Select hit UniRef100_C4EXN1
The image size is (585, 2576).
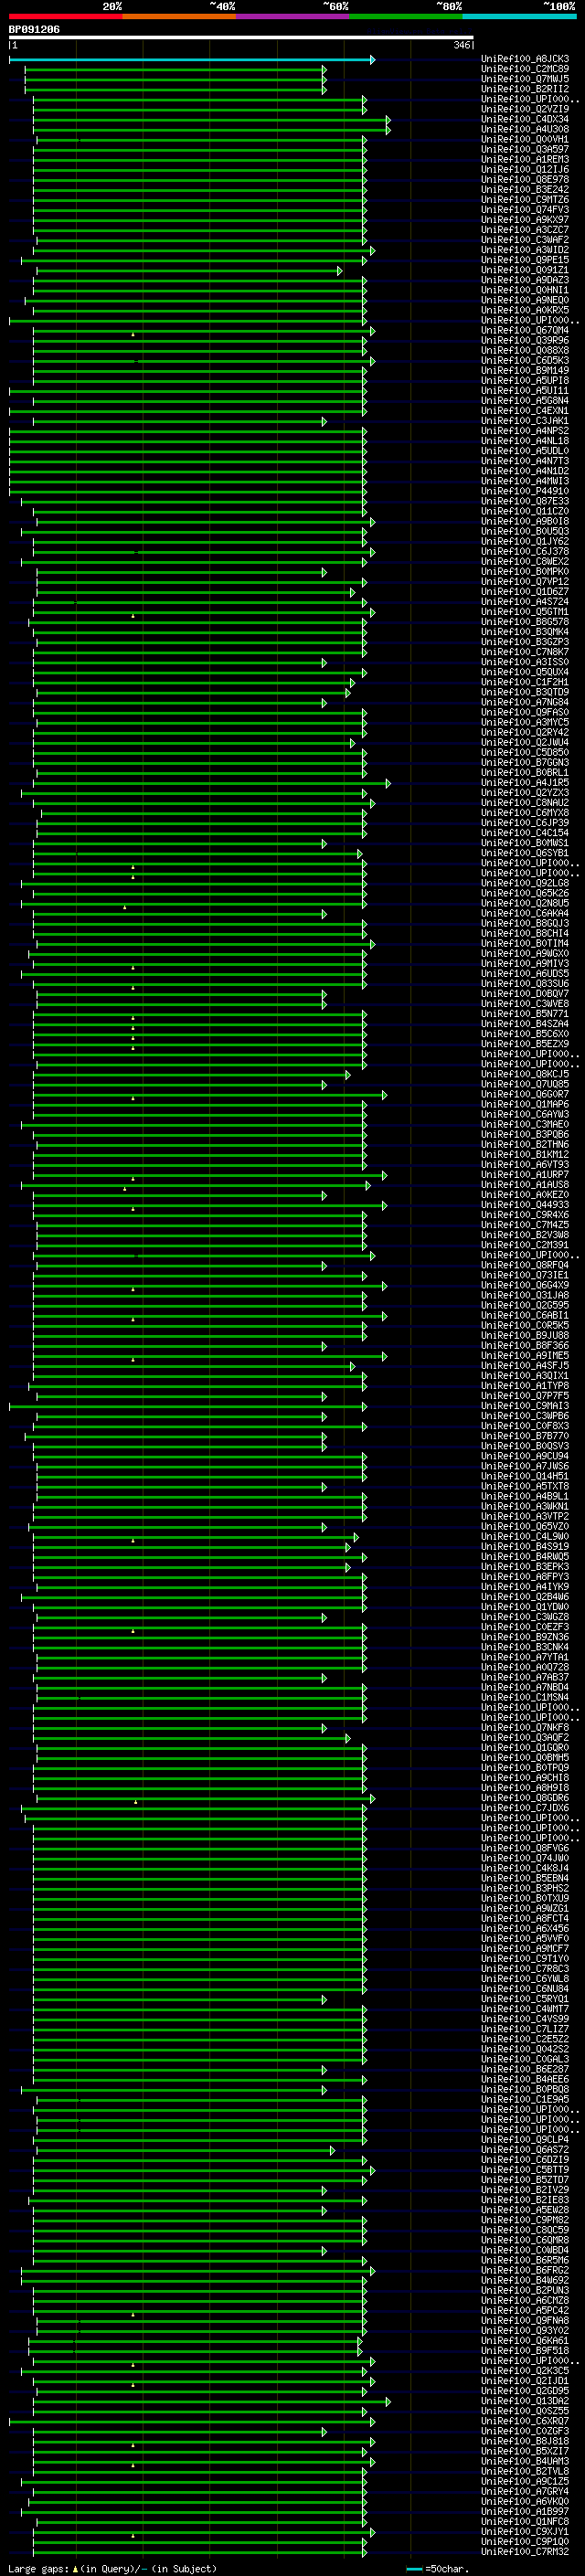pyautogui.click(x=525, y=411)
